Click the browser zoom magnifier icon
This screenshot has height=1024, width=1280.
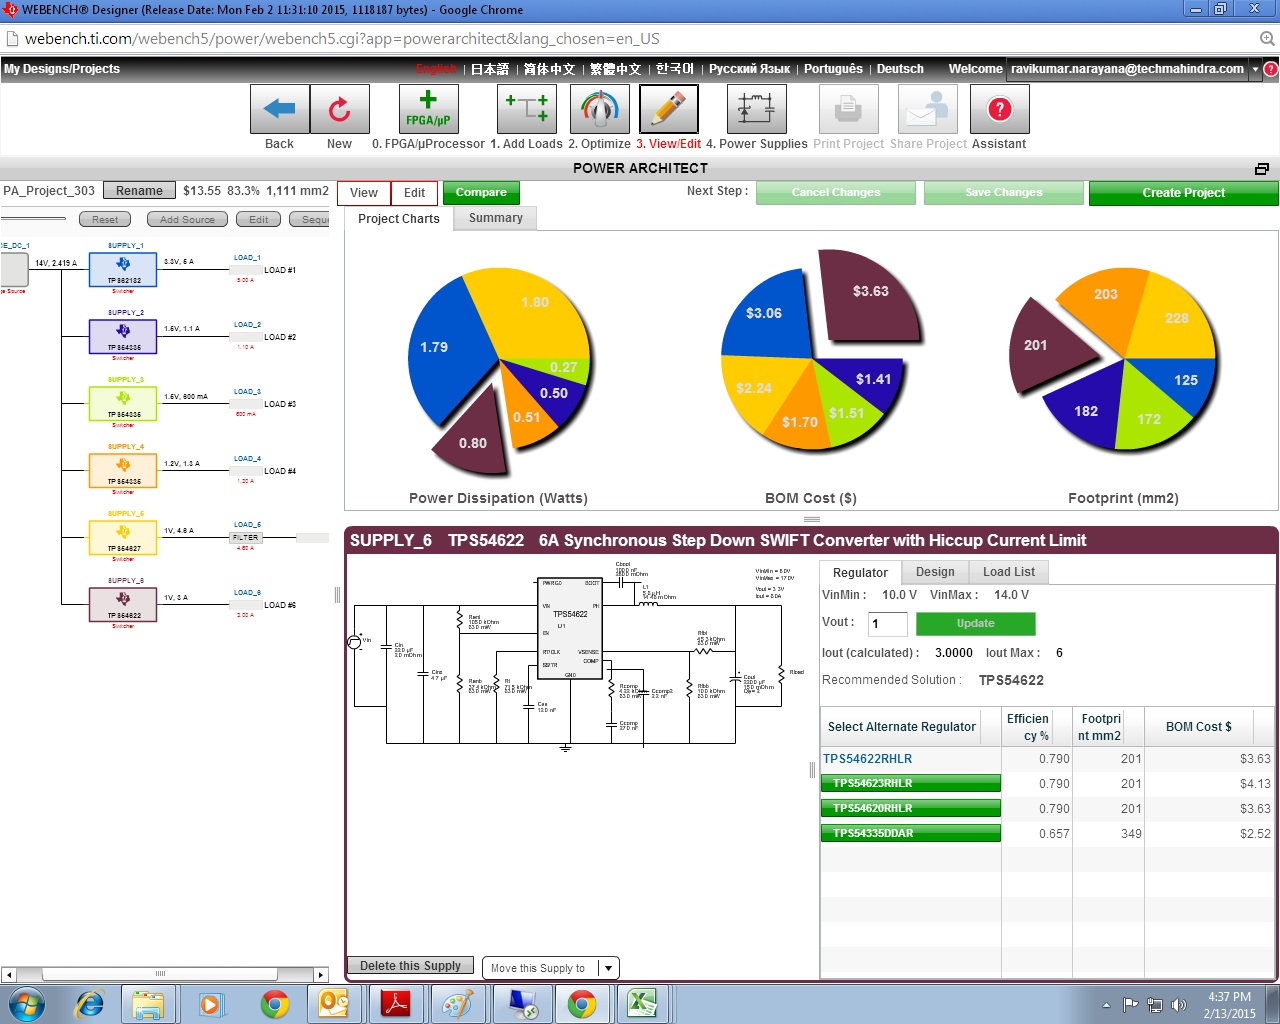[1267, 39]
